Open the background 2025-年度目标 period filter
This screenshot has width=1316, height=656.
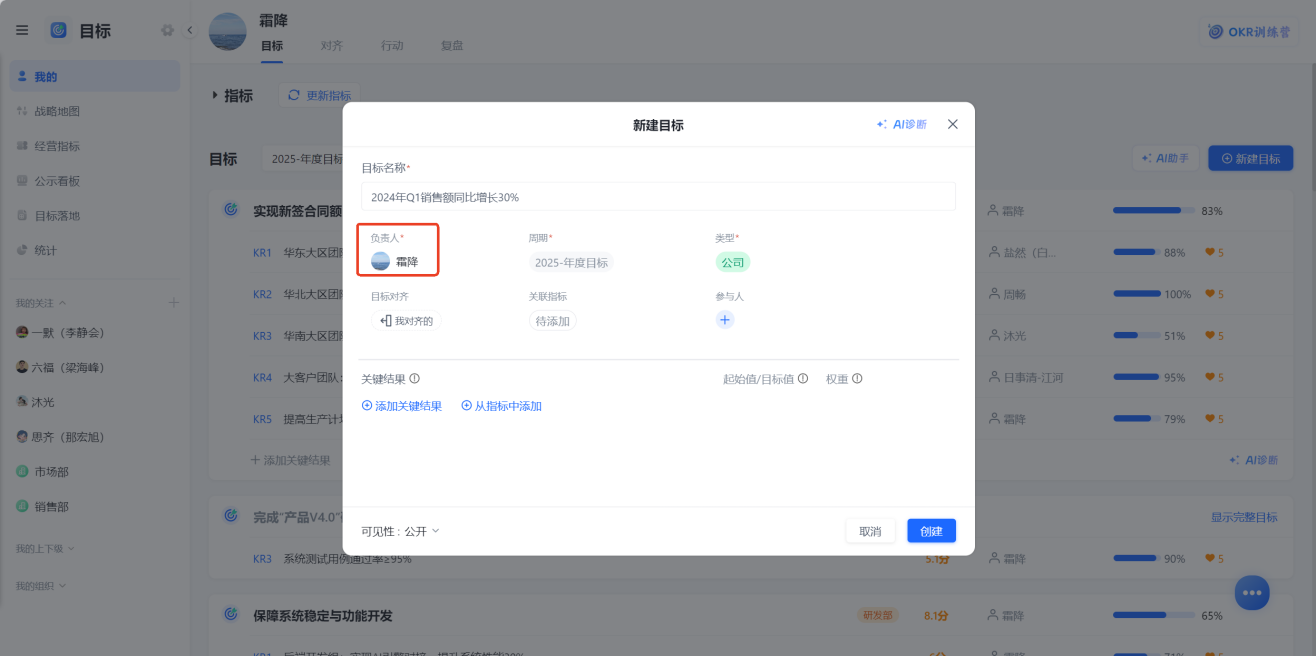point(302,158)
